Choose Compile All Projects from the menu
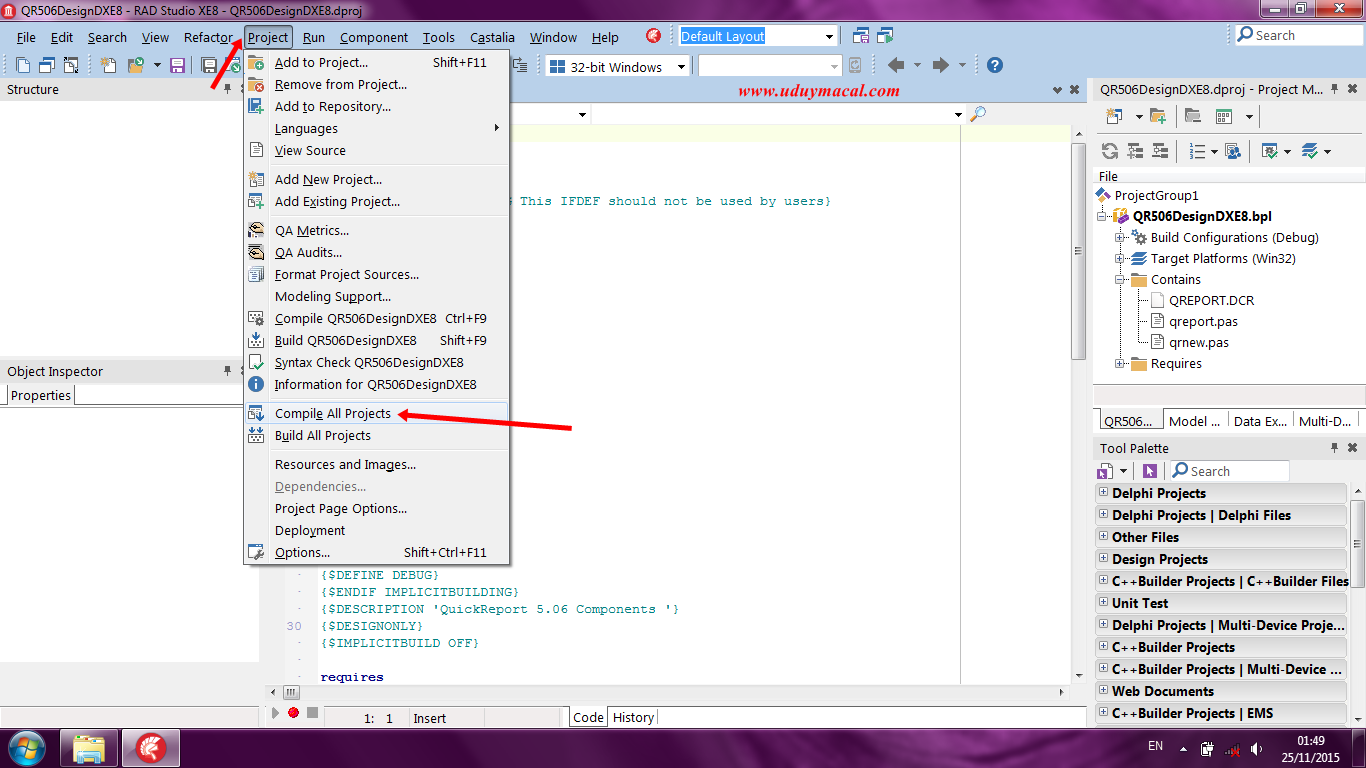 point(376,413)
